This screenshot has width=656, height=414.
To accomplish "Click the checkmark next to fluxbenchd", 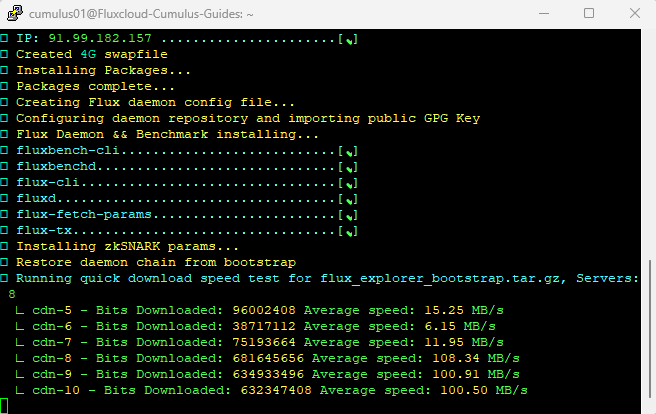I will pos(348,168).
